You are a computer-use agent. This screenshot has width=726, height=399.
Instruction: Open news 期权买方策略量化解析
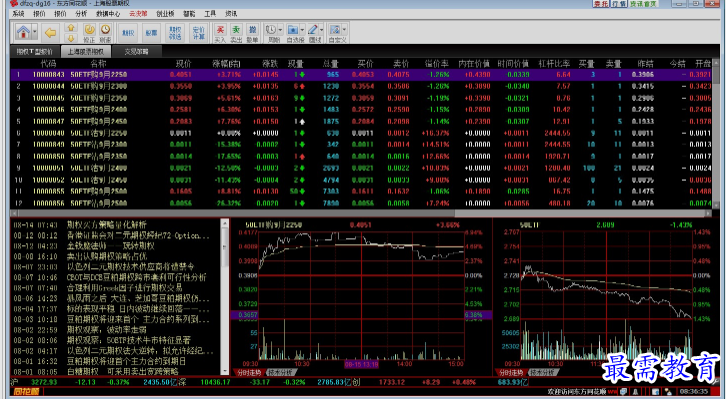point(106,225)
